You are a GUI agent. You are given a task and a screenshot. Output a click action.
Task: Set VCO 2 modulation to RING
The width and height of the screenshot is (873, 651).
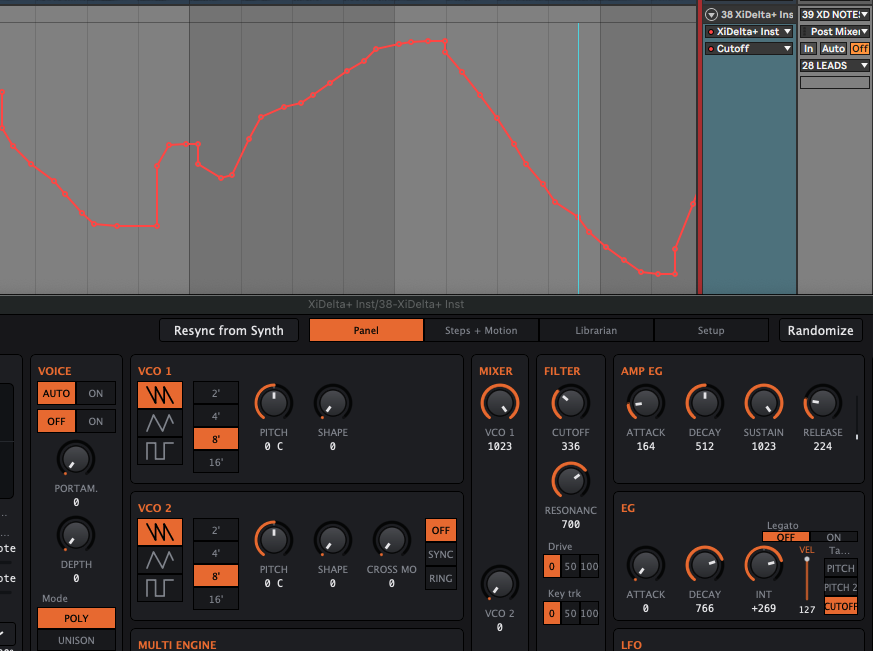[440, 578]
